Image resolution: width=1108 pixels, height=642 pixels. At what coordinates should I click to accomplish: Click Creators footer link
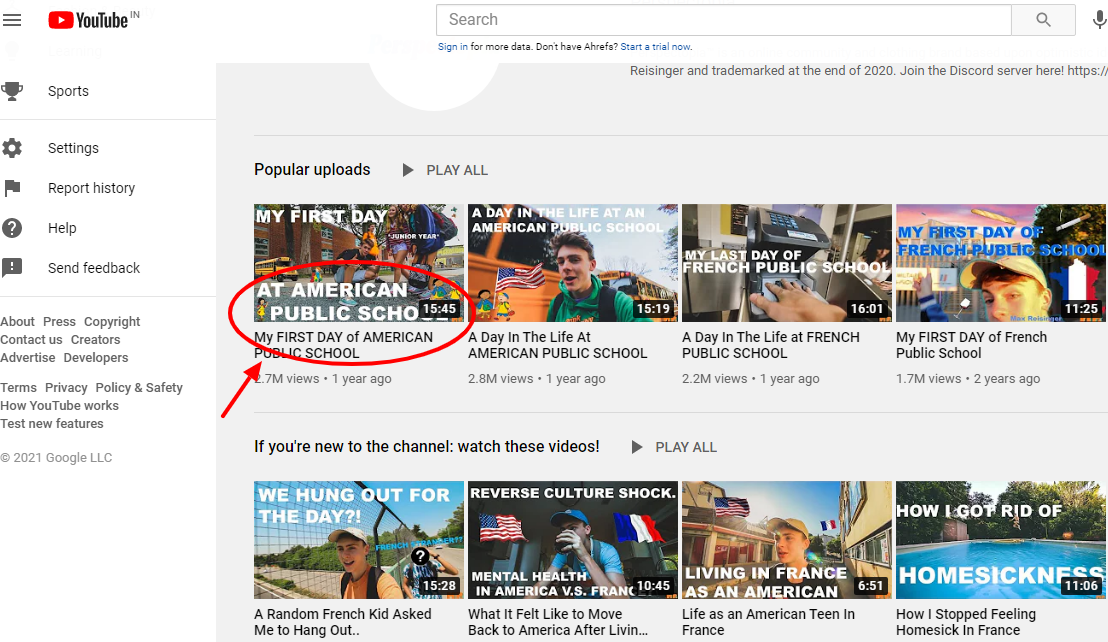pyautogui.click(x=95, y=340)
